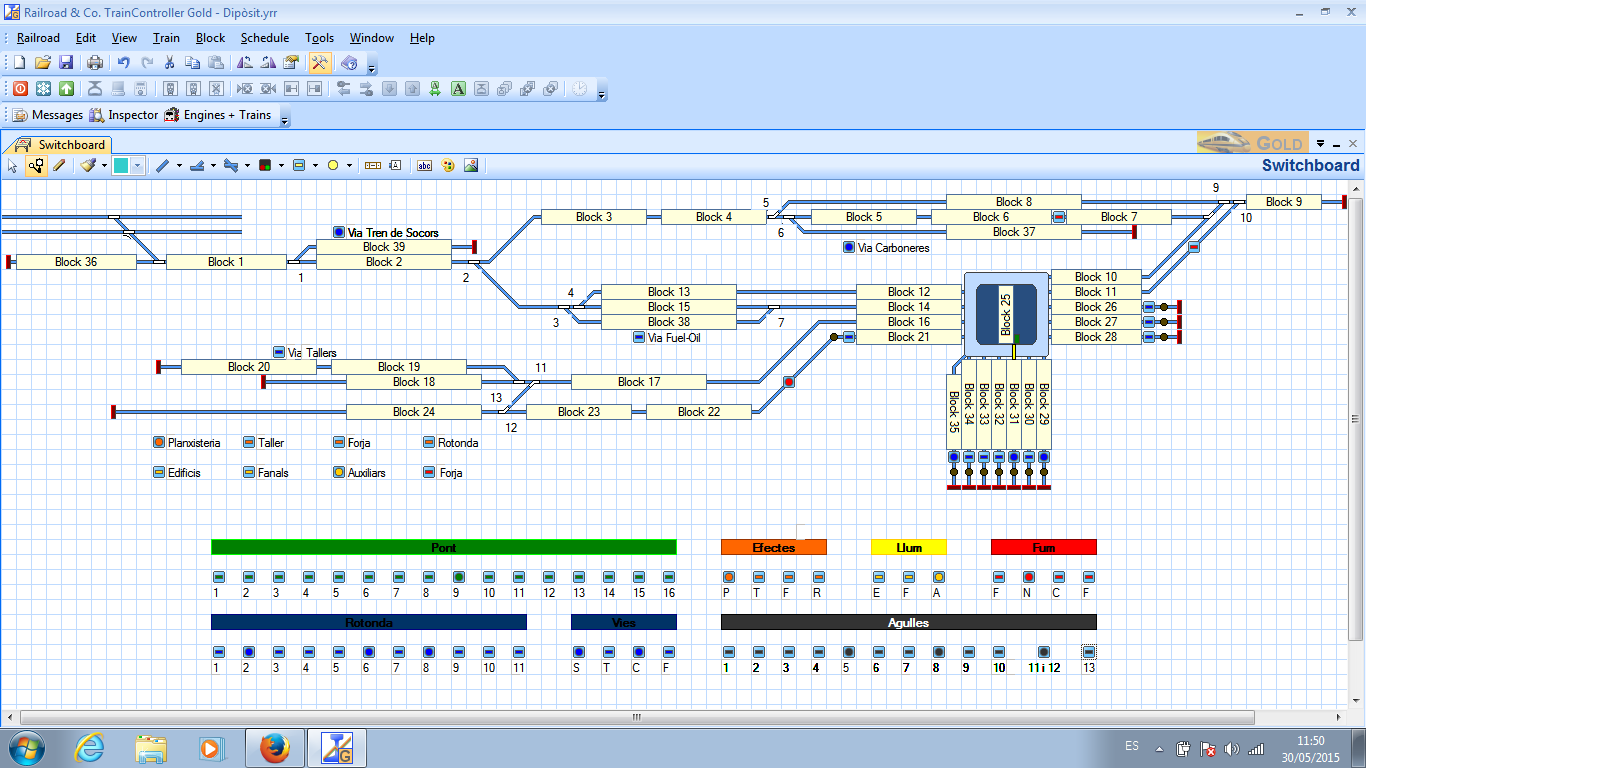Click the Print icon in toolbar
This screenshot has height=768, width=1600.
pyautogui.click(x=95, y=63)
